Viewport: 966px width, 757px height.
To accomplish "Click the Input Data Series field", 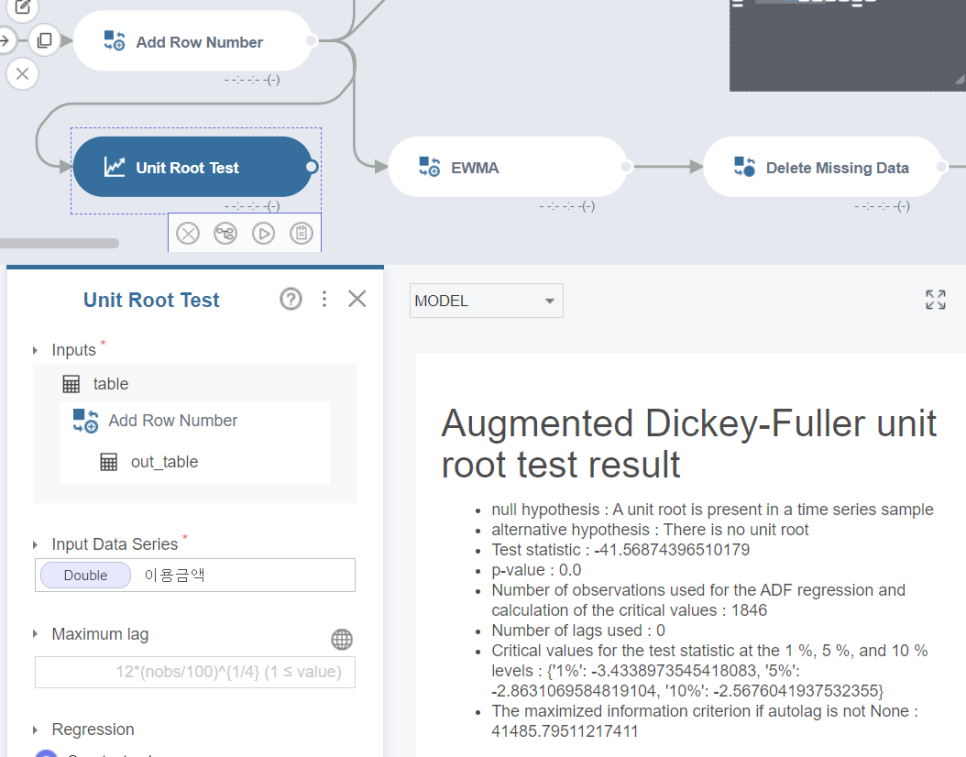I will pos(195,575).
